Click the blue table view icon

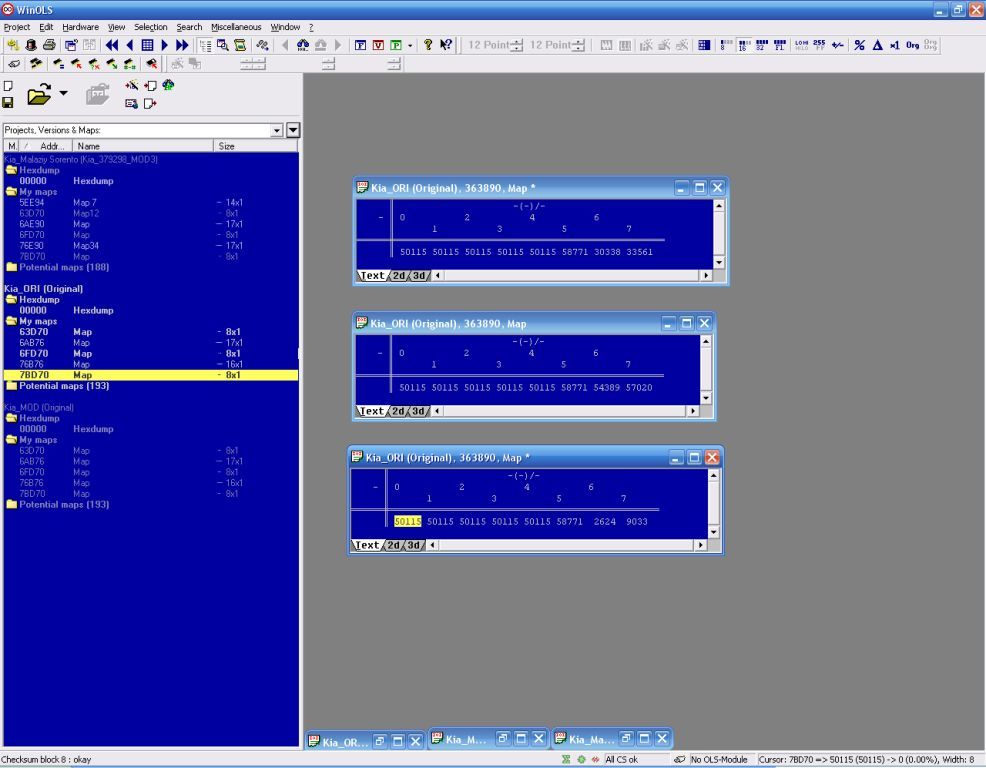coord(704,45)
